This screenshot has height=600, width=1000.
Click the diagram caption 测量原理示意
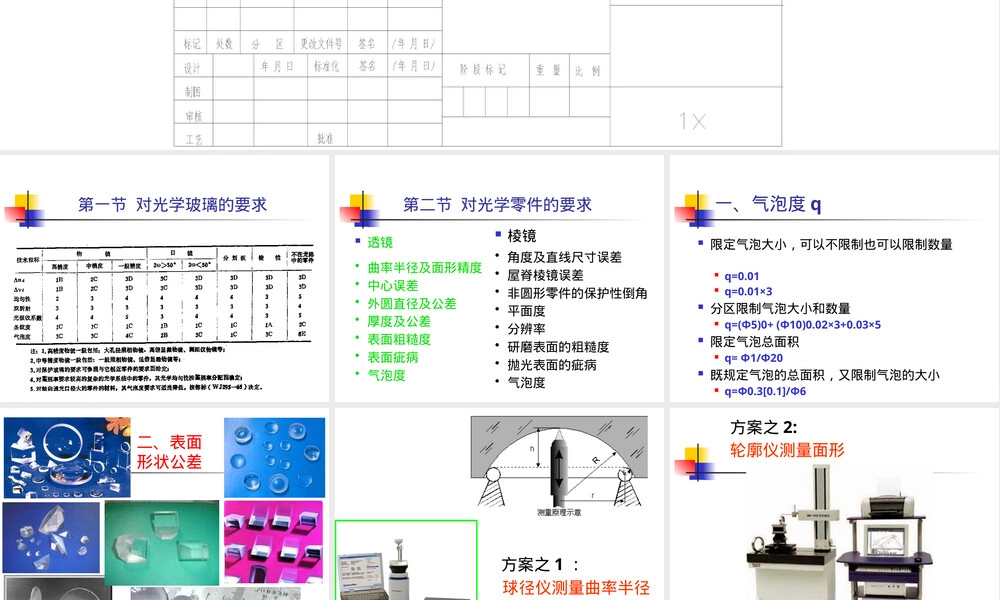click(x=559, y=512)
